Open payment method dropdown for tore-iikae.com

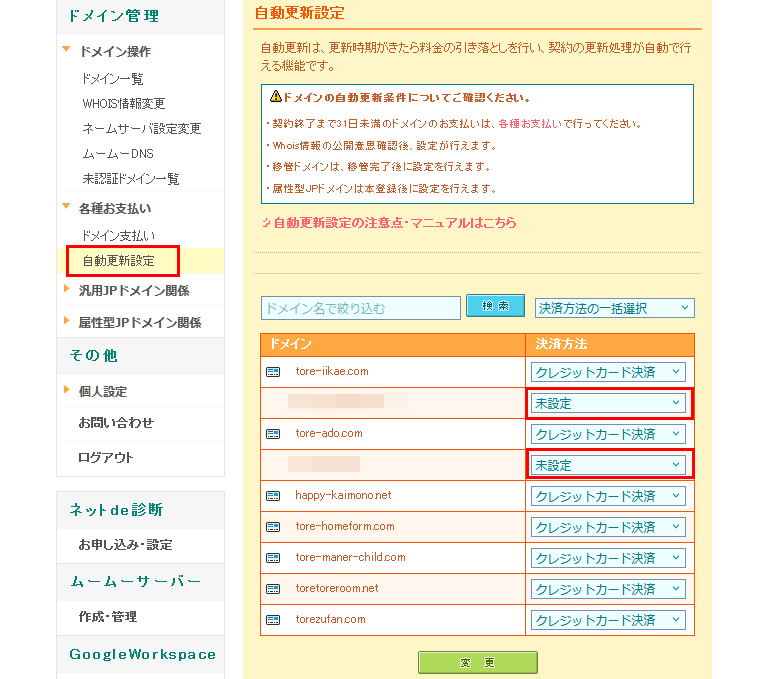(608, 372)
